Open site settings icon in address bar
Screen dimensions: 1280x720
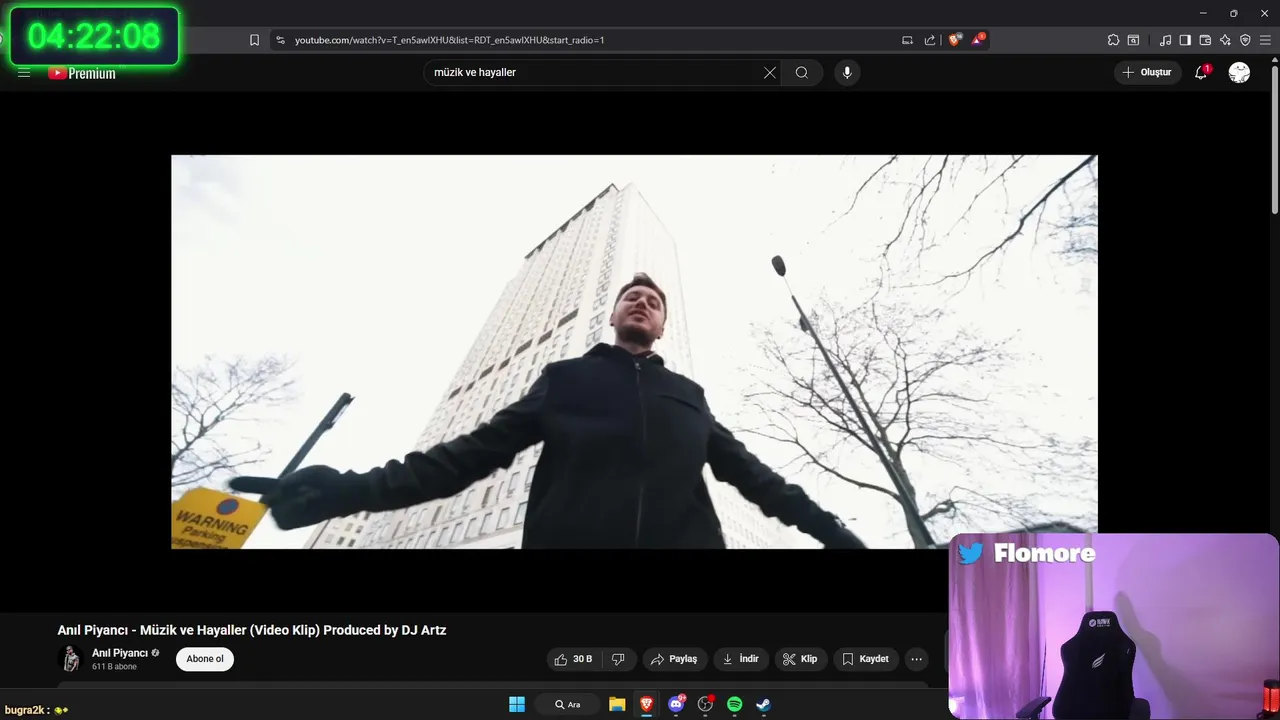[x=280, y=40]
